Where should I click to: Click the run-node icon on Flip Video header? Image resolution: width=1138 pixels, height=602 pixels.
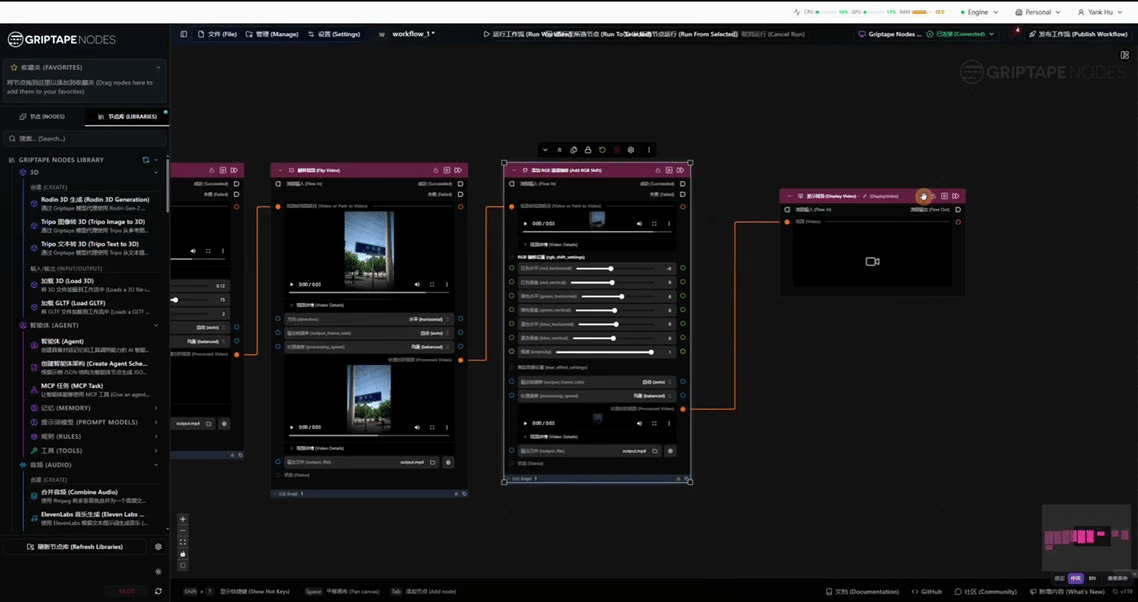(447, 171)
